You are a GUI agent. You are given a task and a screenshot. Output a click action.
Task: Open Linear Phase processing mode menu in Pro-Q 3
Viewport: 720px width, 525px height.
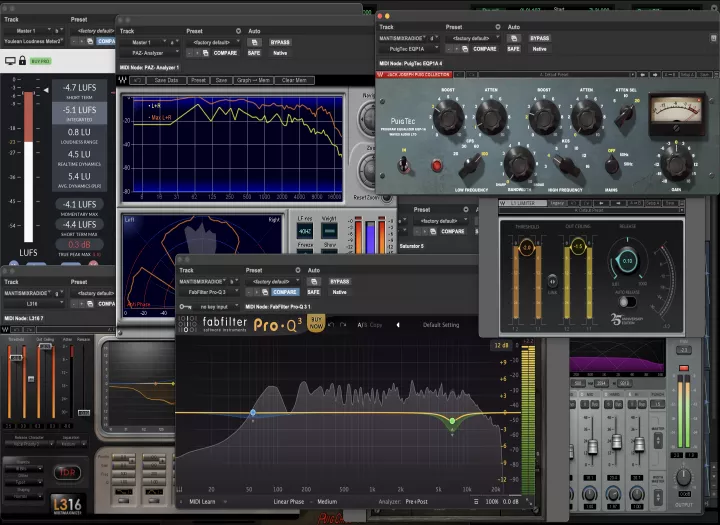(288, 502)
